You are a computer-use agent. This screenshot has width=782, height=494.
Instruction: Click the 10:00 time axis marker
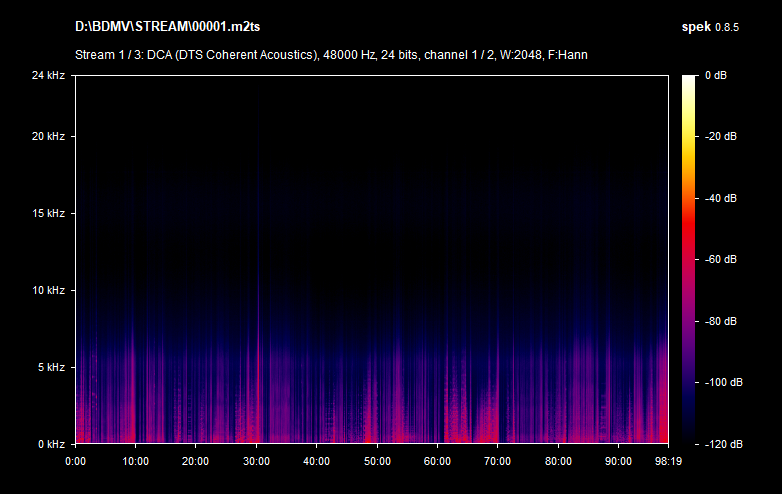[x=135, y=461]
